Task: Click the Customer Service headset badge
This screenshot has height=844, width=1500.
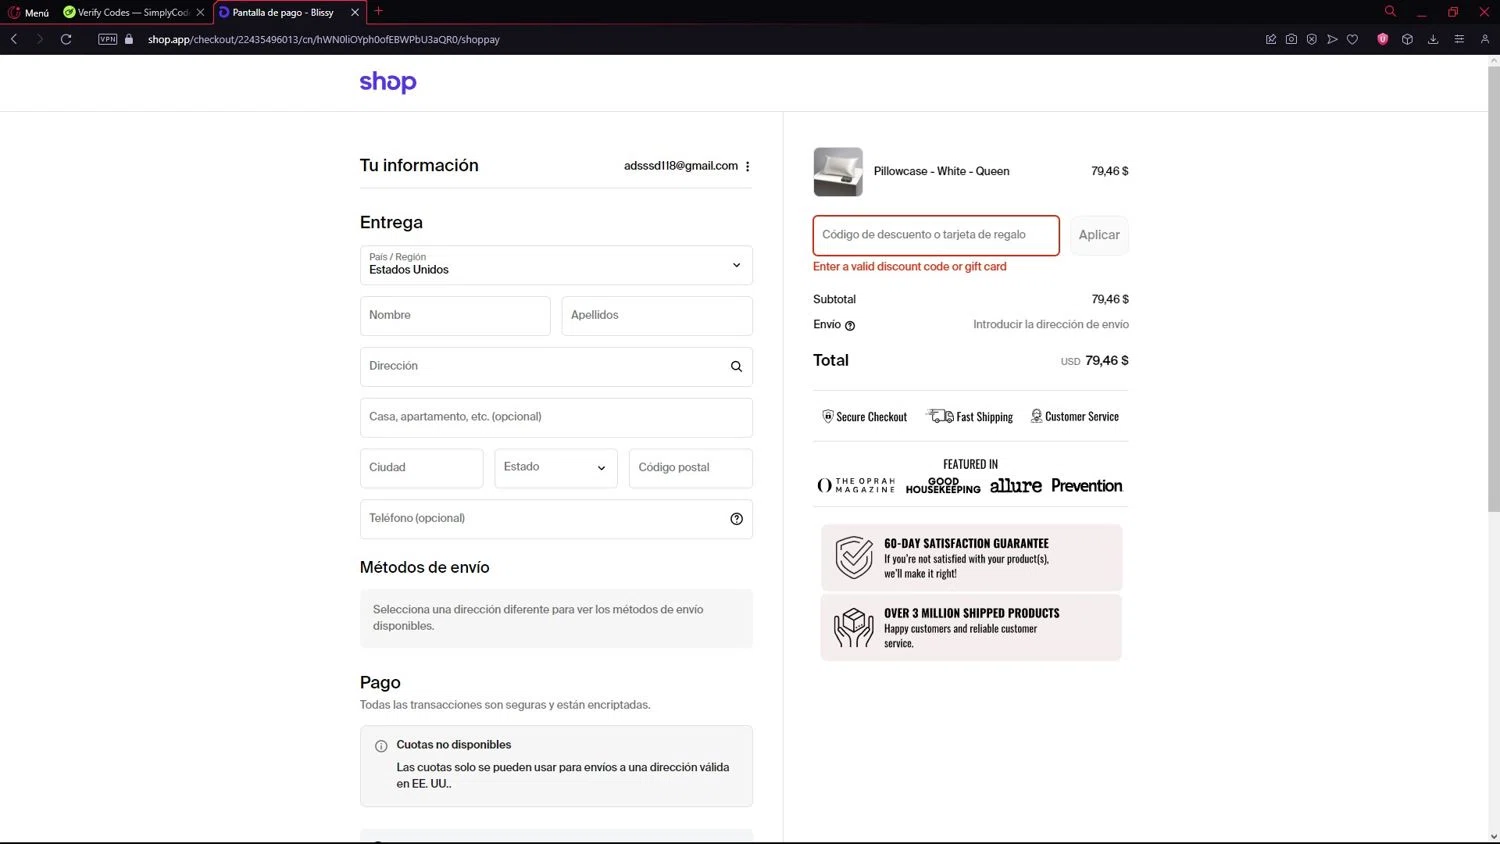Action: pyautogui.click(x=1075, y=417)
